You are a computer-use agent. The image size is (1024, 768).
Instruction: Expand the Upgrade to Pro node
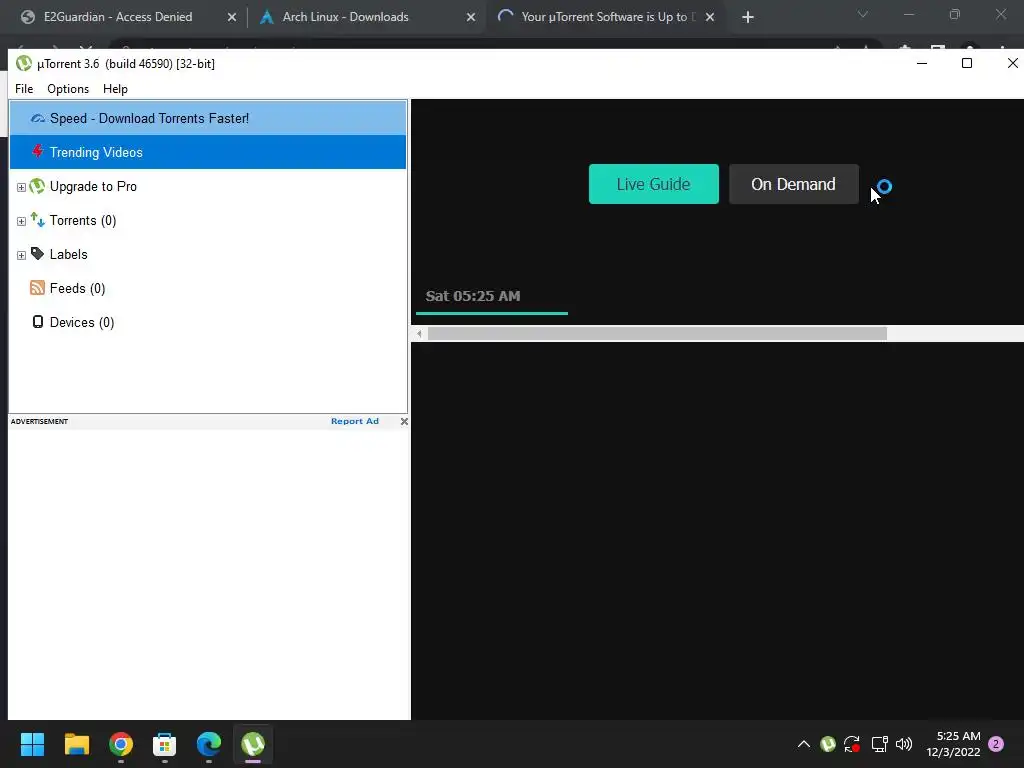(x=21, y=187)
